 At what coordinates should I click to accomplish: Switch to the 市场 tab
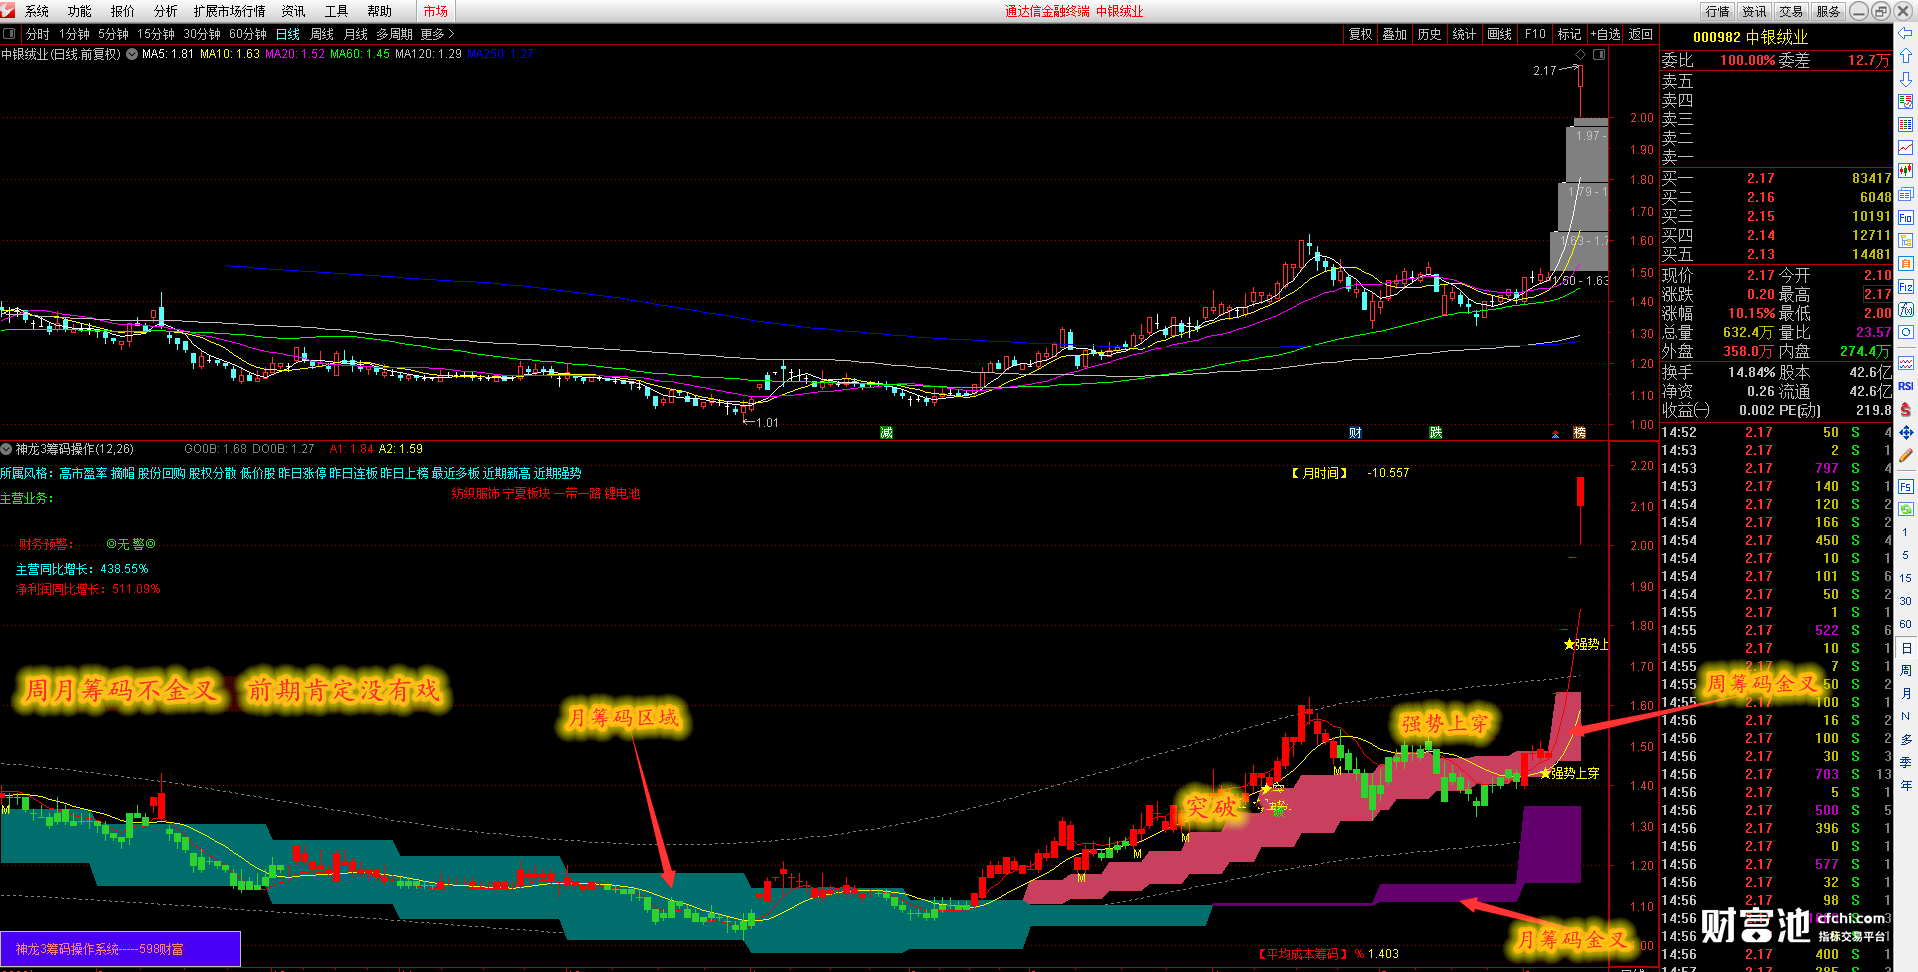point(436,11)
